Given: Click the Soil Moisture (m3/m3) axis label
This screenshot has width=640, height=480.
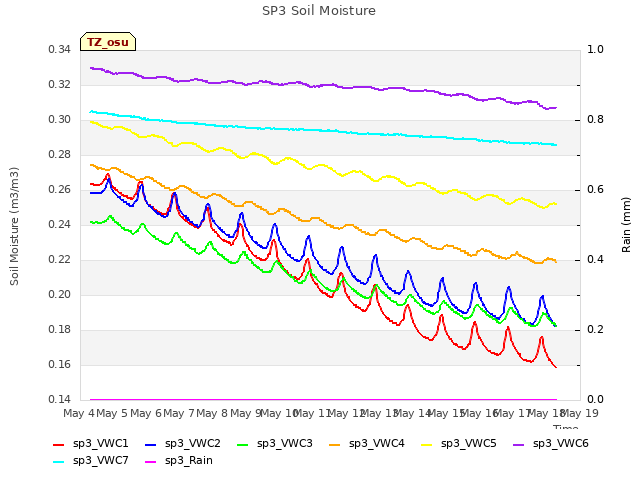Looking at the screenshot, I should [14, 226].
